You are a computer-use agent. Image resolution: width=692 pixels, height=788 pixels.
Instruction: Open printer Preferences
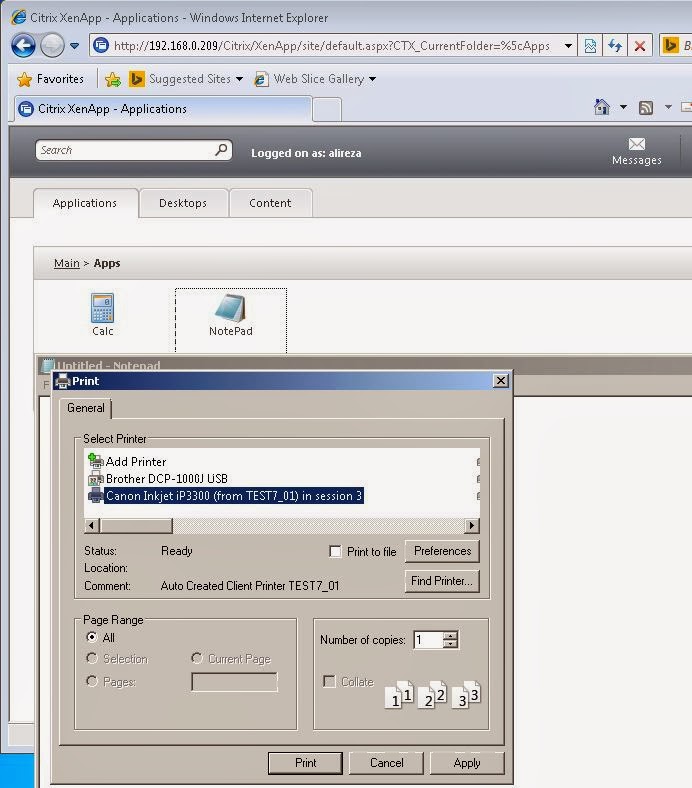click(x=442, y=551)
